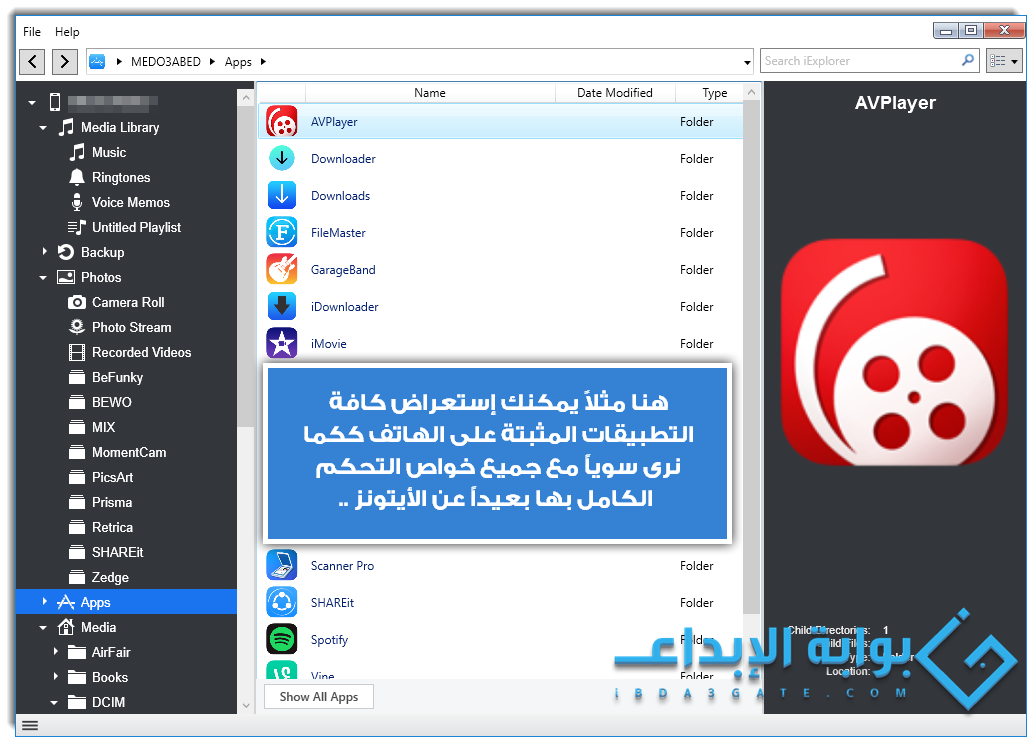Image resolution: width=1027 pixels, height=737 pixels.
Task: Click the FileMaster app icon
Action: click(282, 233)
